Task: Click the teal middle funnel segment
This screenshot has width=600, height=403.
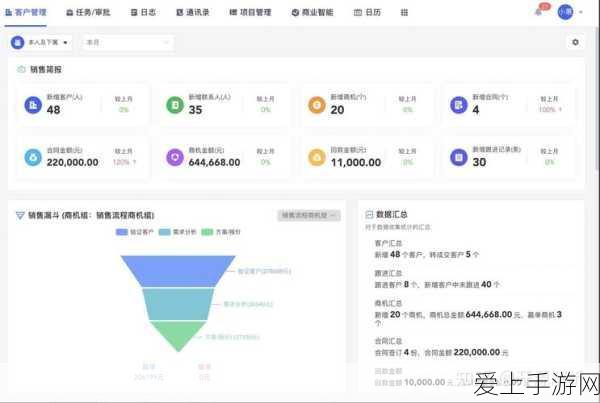Action: [x=178, y=304]
